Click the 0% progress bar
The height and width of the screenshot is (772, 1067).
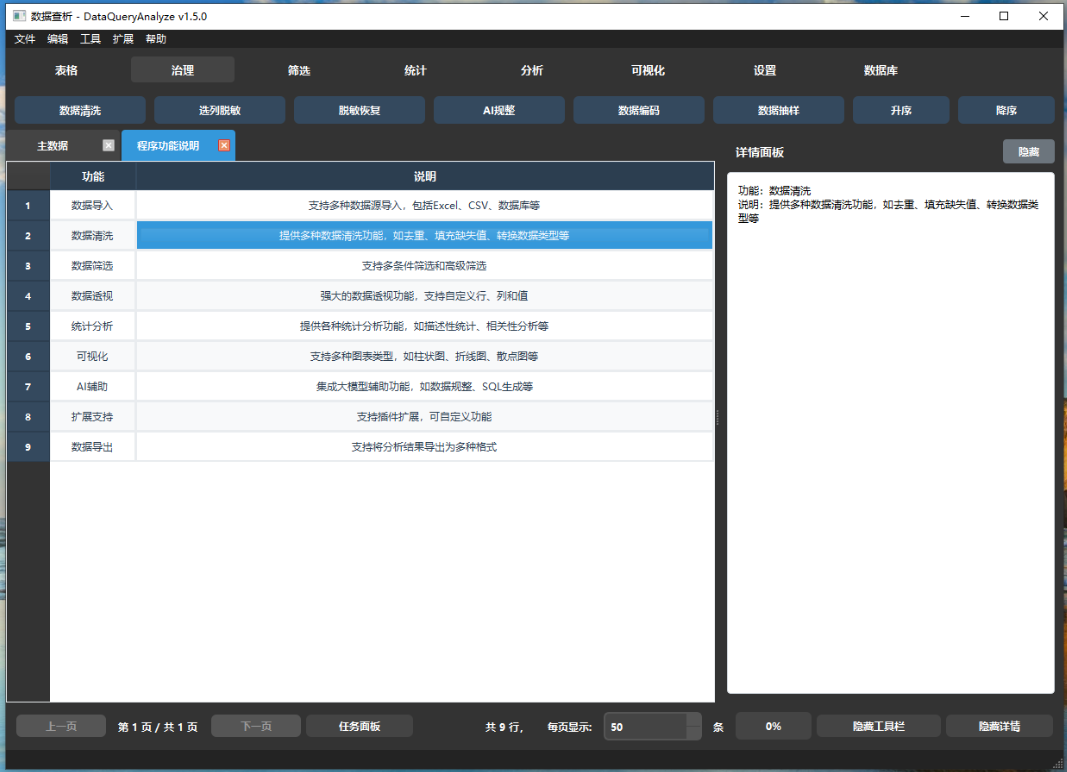click(x=773, y=726)
